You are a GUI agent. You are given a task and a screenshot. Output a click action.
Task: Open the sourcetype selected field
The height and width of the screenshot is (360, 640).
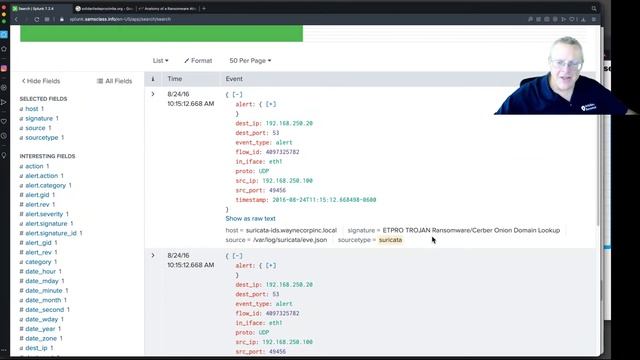coord(42,138)
